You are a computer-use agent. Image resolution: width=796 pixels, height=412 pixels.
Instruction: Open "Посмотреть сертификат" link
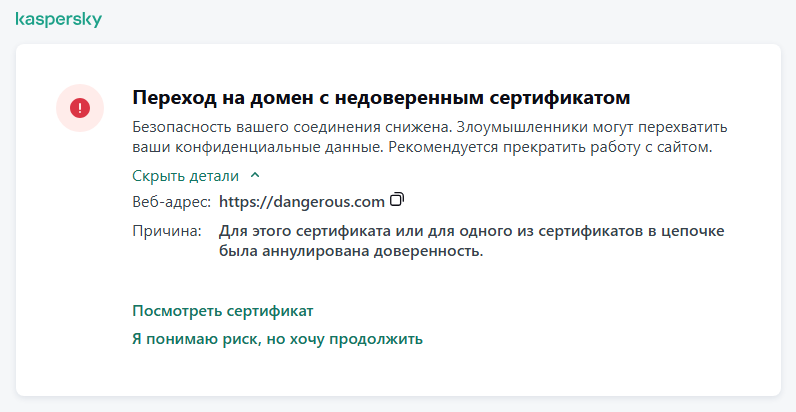(223, 311)
